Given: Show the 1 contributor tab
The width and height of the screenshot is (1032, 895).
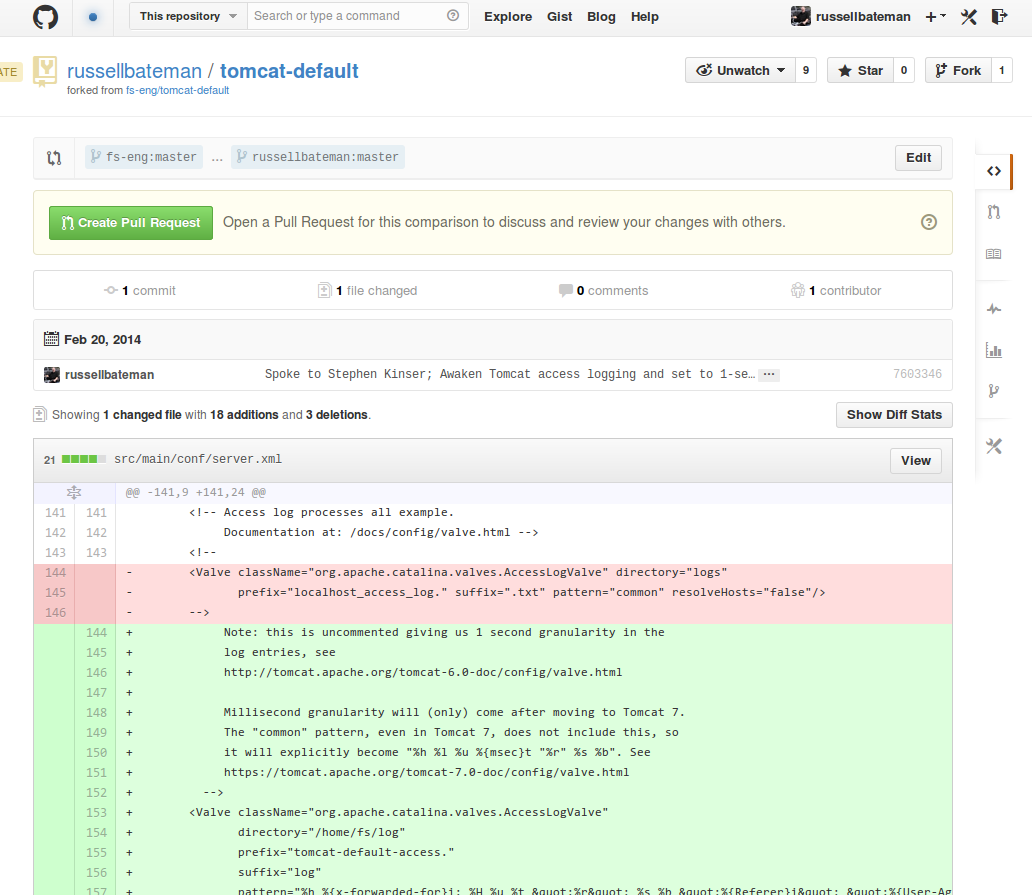Looking at the screenshot, I should [x=836, y=291].
